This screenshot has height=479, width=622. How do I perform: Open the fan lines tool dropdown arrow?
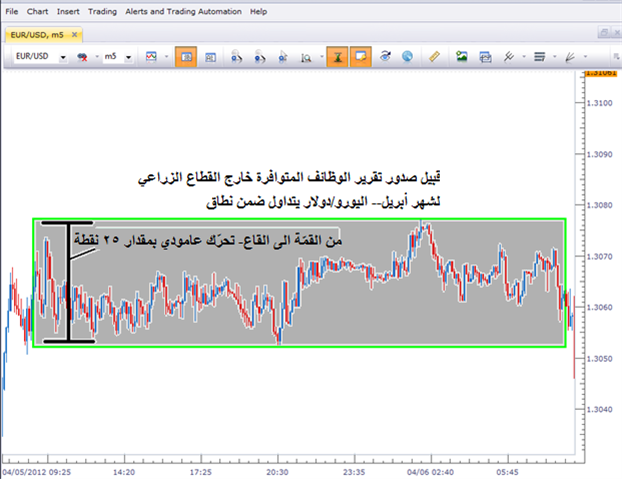(585, 57)
